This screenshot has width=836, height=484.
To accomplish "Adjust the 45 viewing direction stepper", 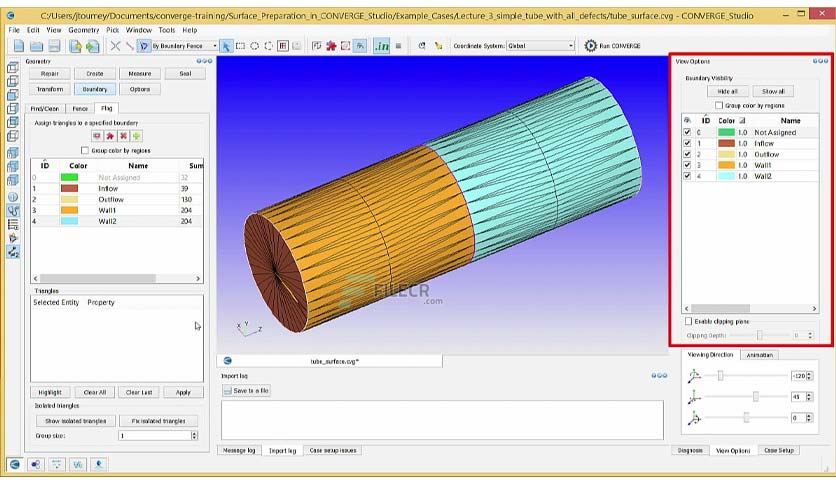I will (809, 397).
